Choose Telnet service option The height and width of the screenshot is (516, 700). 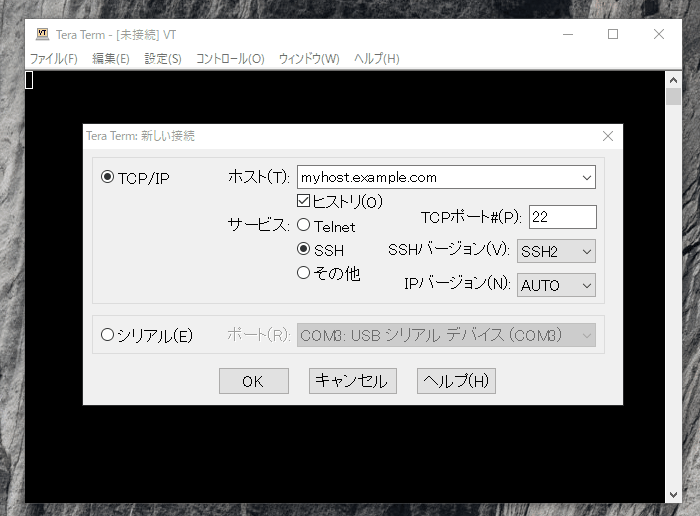click(x=304, y=225)
